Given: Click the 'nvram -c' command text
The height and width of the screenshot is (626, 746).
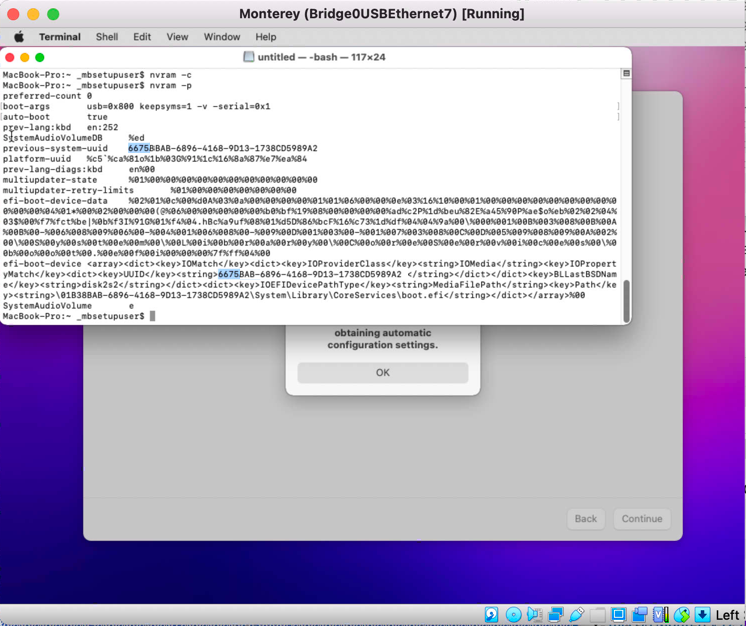Looking at the screenshot, I should 170,75.
